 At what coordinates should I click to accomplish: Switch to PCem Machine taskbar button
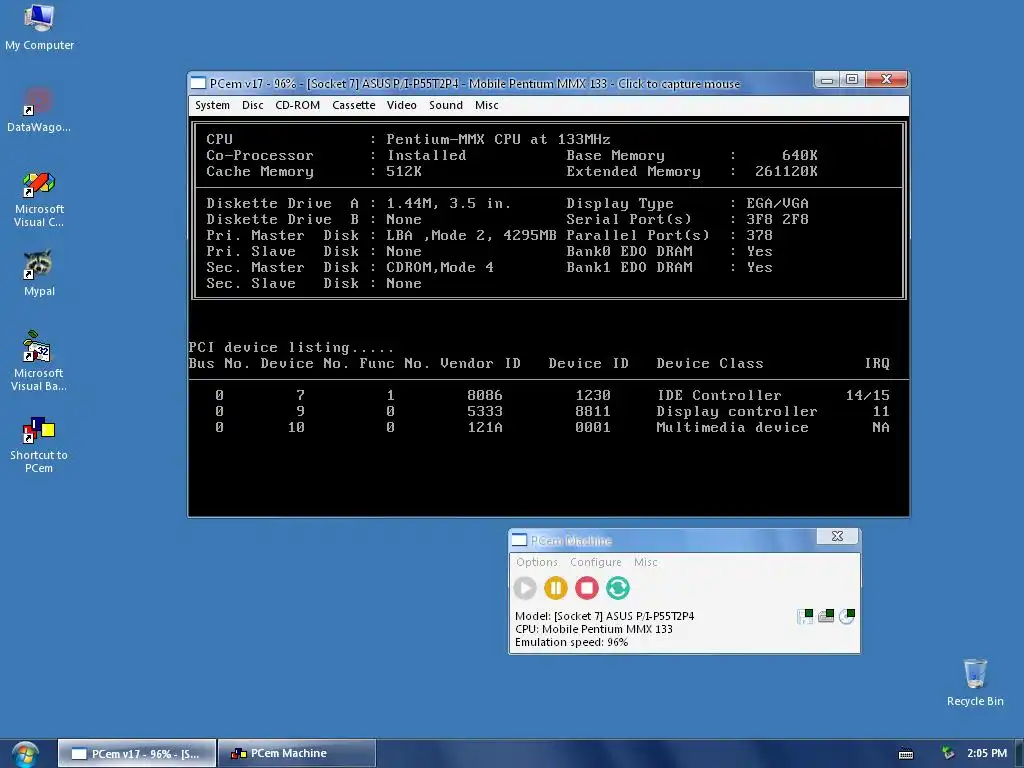coord(296,753)
